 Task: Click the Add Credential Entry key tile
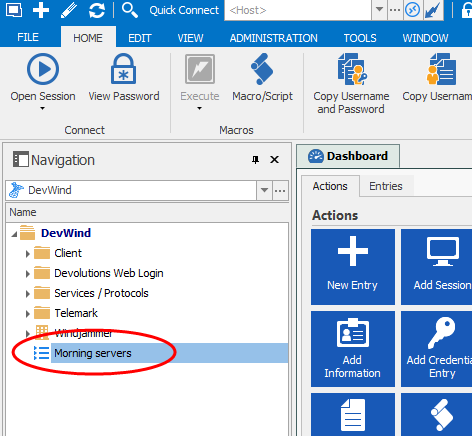click(437, 349)
